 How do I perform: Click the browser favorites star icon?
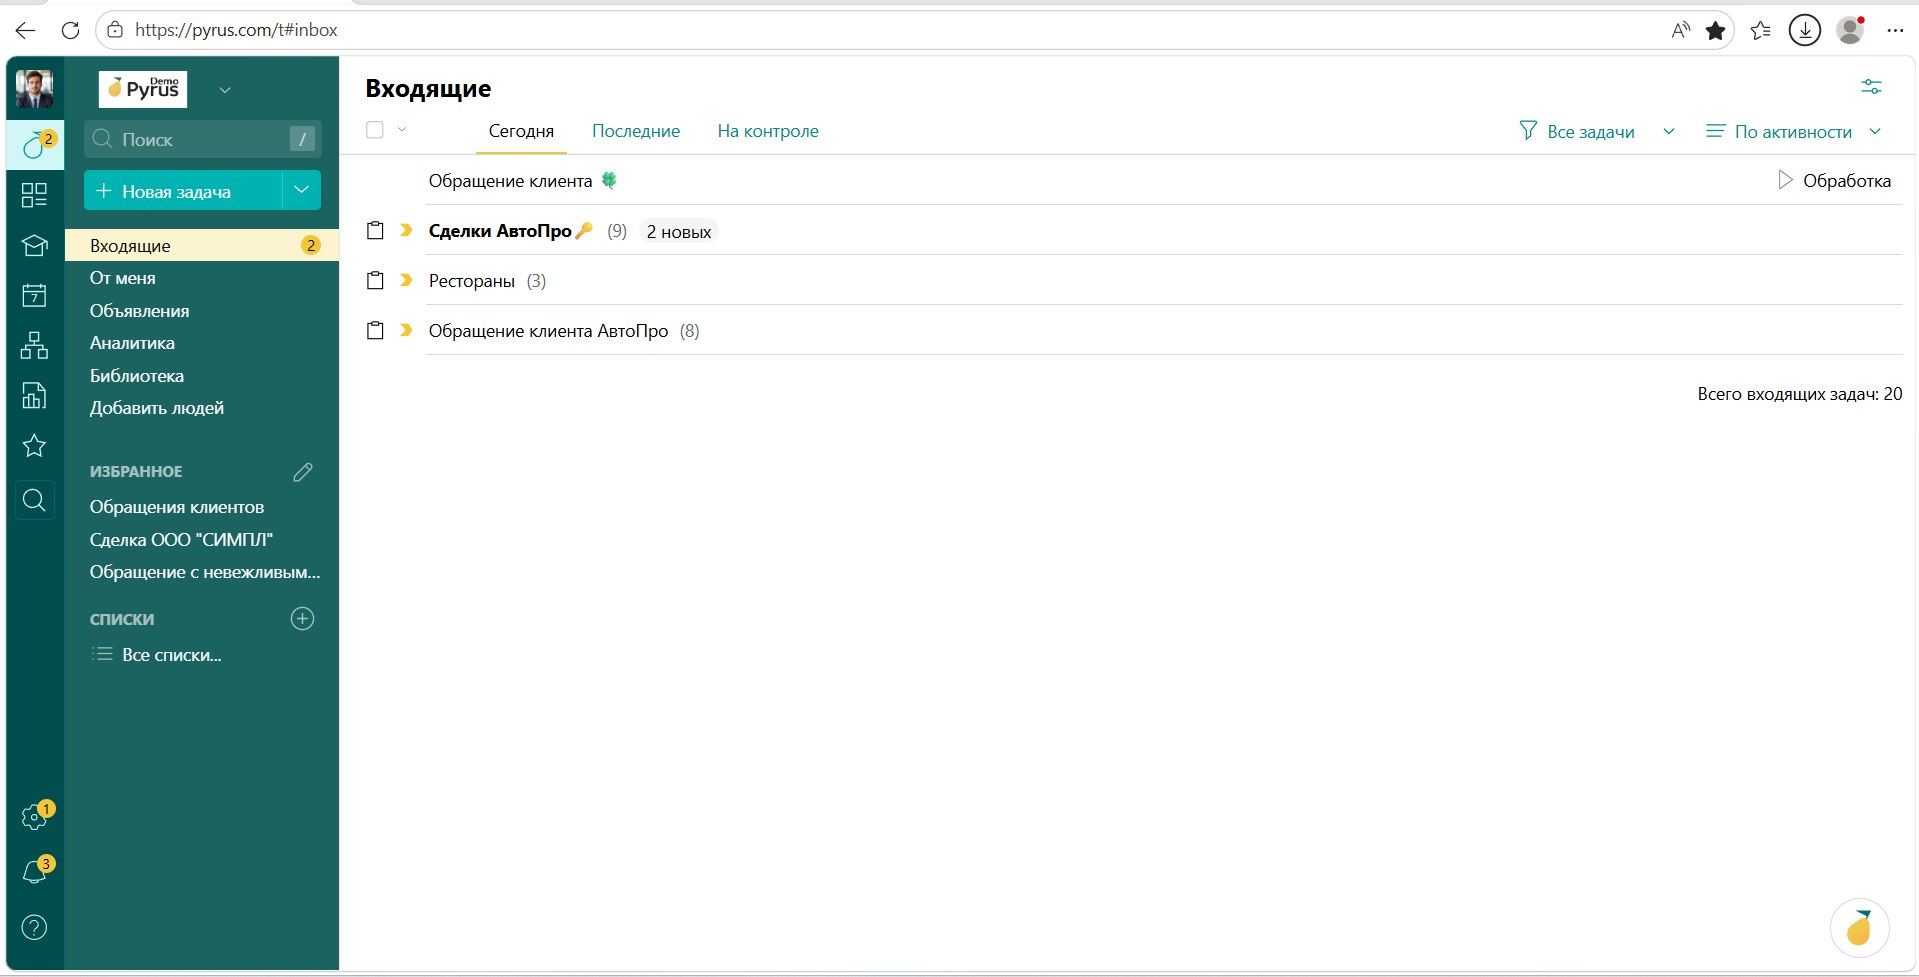click(x=1716, y=30)
